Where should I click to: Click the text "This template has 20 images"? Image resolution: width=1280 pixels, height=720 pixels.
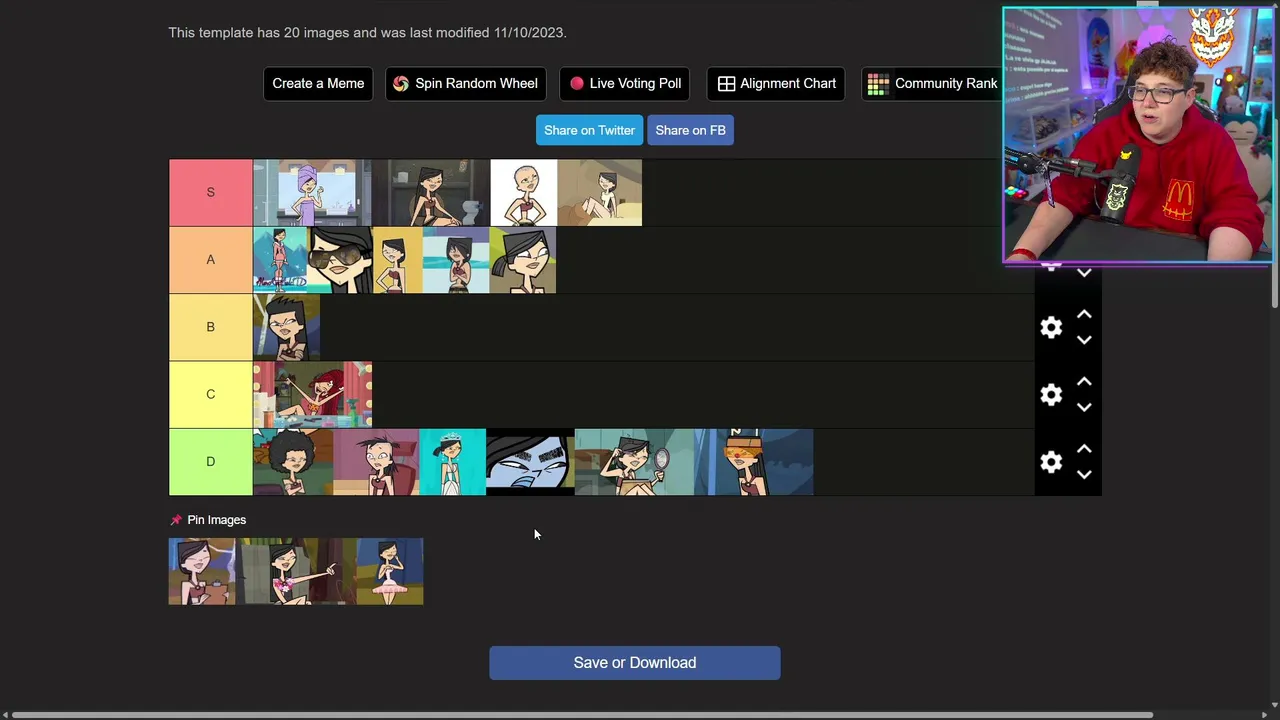[259, 32]
